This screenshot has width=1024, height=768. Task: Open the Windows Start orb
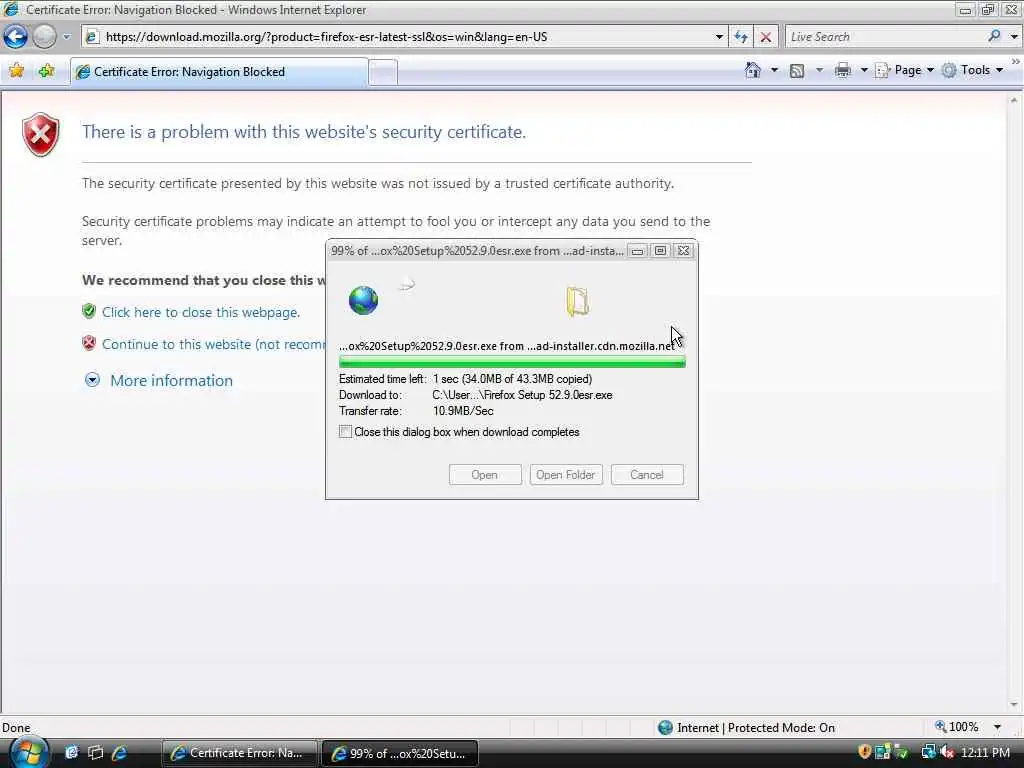28,752
